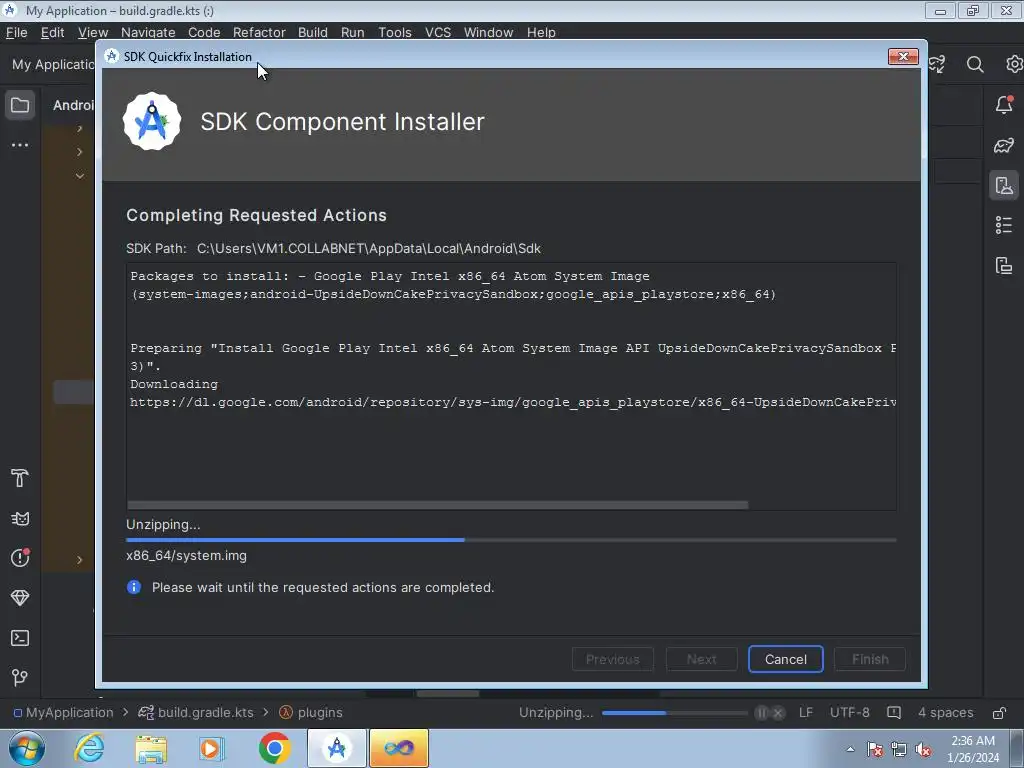This screenshot has width=1024, height=768.
Task: Open the Build menu
Action: [x=313, y=32]
